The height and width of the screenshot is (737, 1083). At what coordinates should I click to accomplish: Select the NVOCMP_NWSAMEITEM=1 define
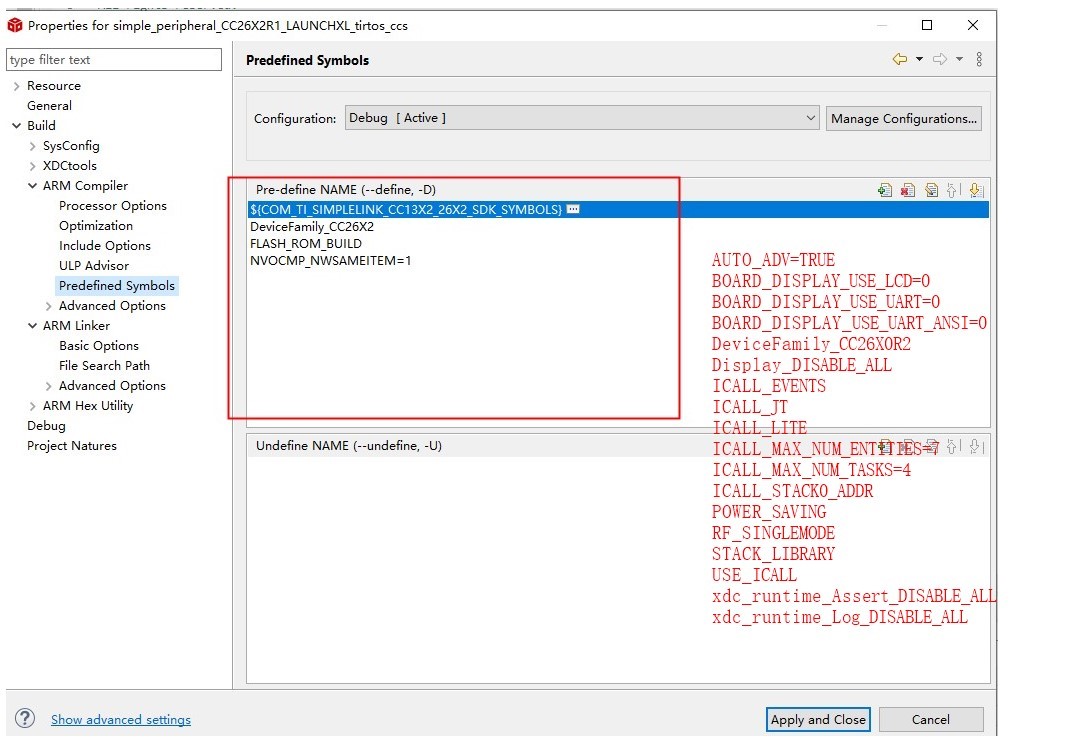pyautogui.click(x=330, y=261)
